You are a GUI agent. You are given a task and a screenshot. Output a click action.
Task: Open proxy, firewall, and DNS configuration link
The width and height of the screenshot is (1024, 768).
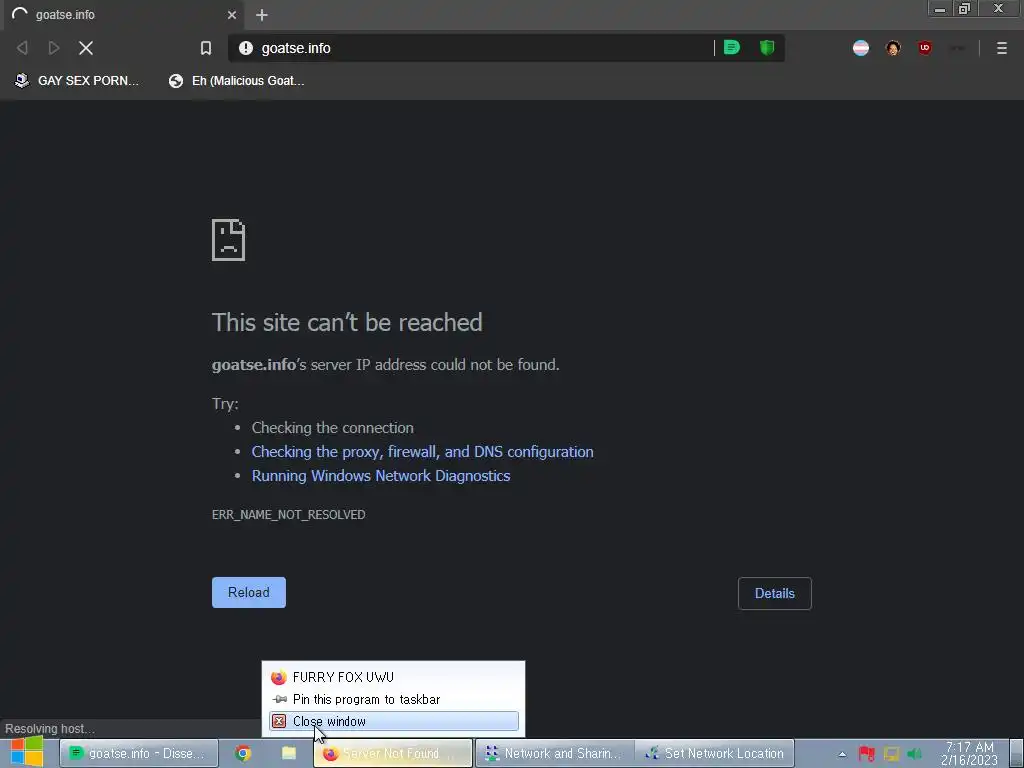[x=423, y=452]
